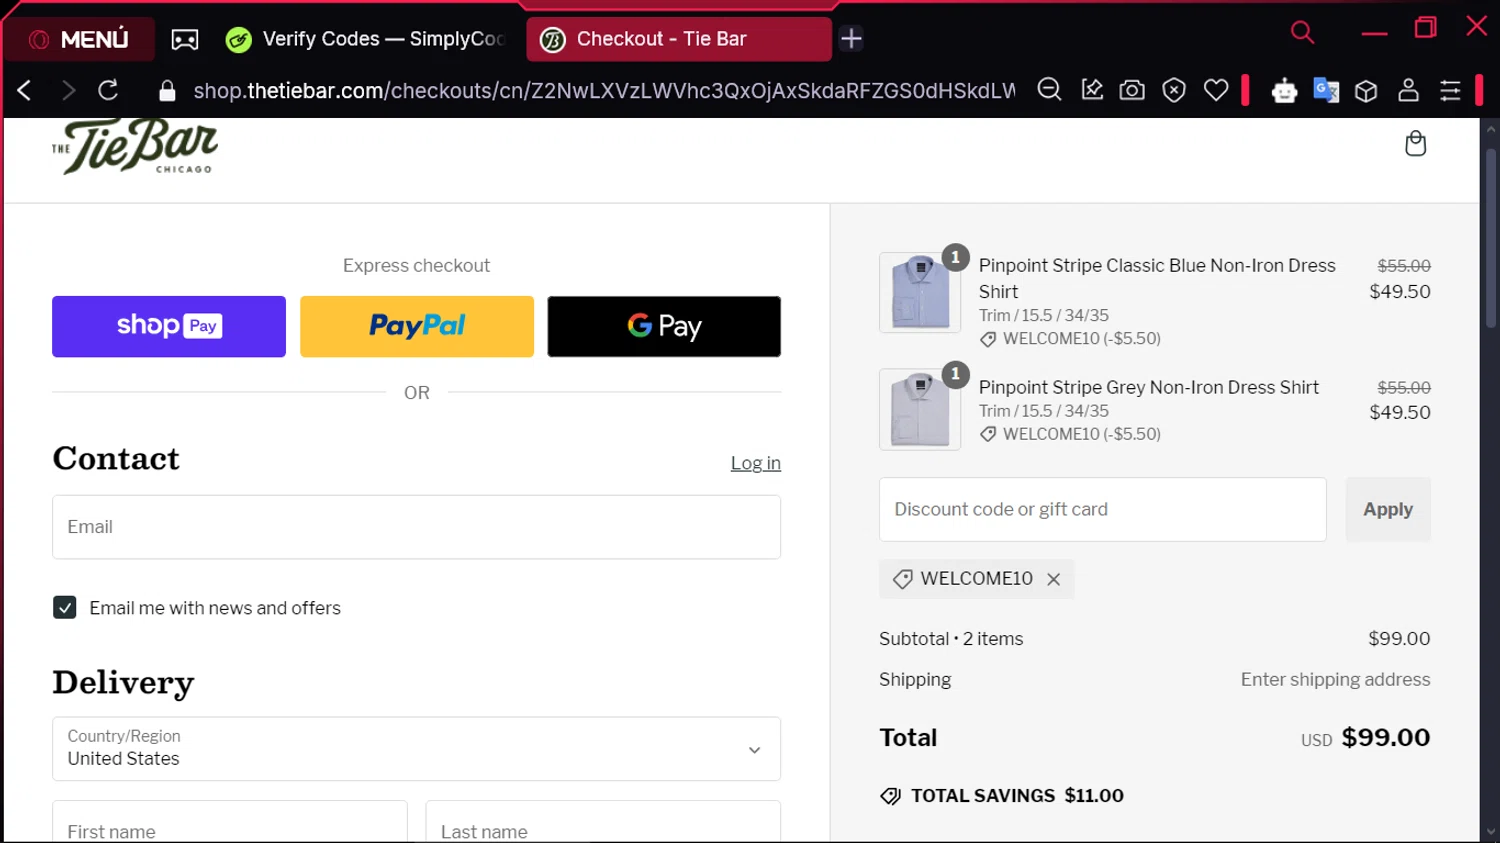Switch to Verify Codes SimplyCodes tab

tap(366, 39)
